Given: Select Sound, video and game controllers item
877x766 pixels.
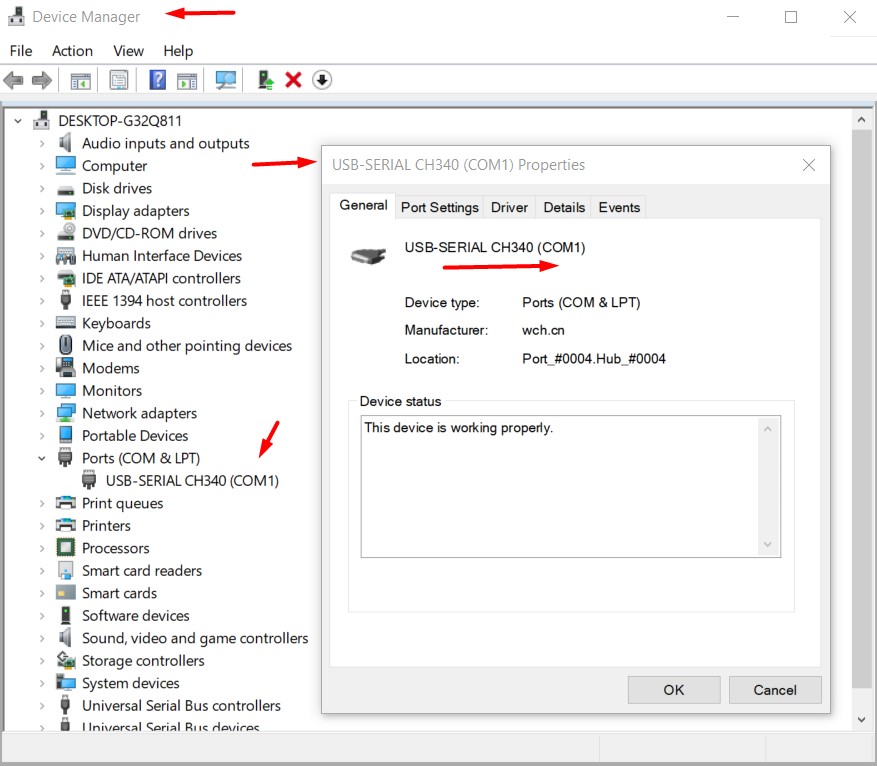Looking at the screenshot, I should [195, 638].
